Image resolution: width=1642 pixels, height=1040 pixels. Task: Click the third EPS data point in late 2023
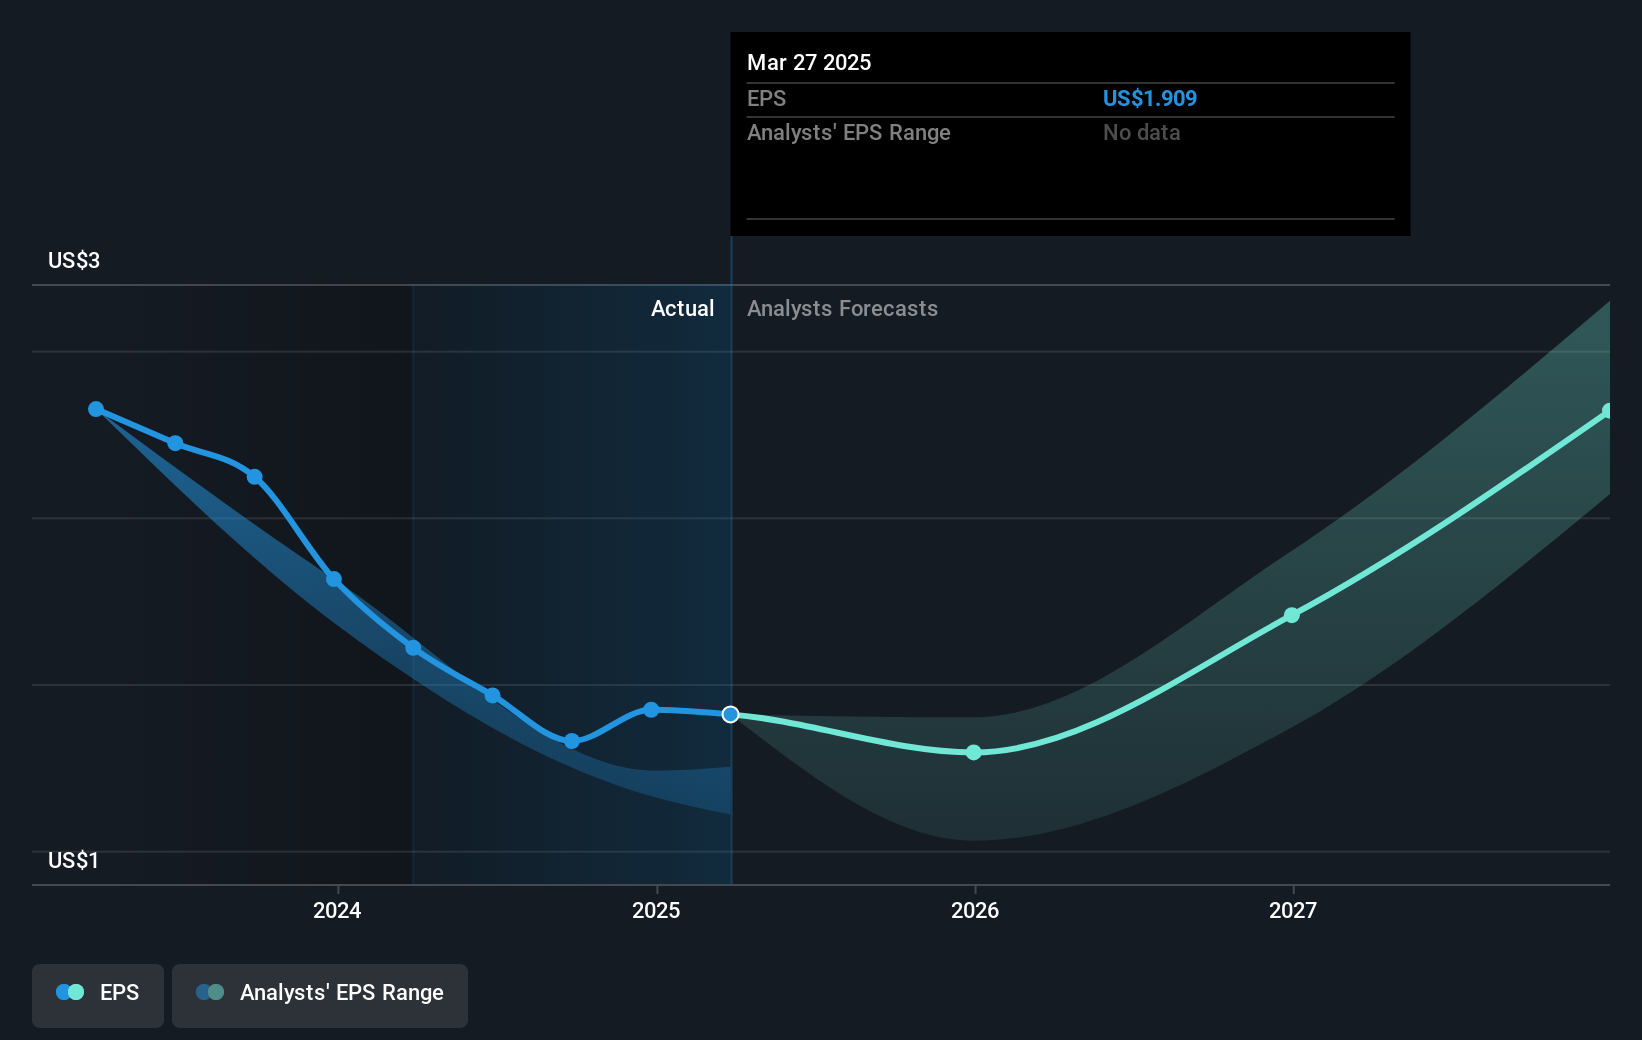pyautogui.click(x=255, y=477)
